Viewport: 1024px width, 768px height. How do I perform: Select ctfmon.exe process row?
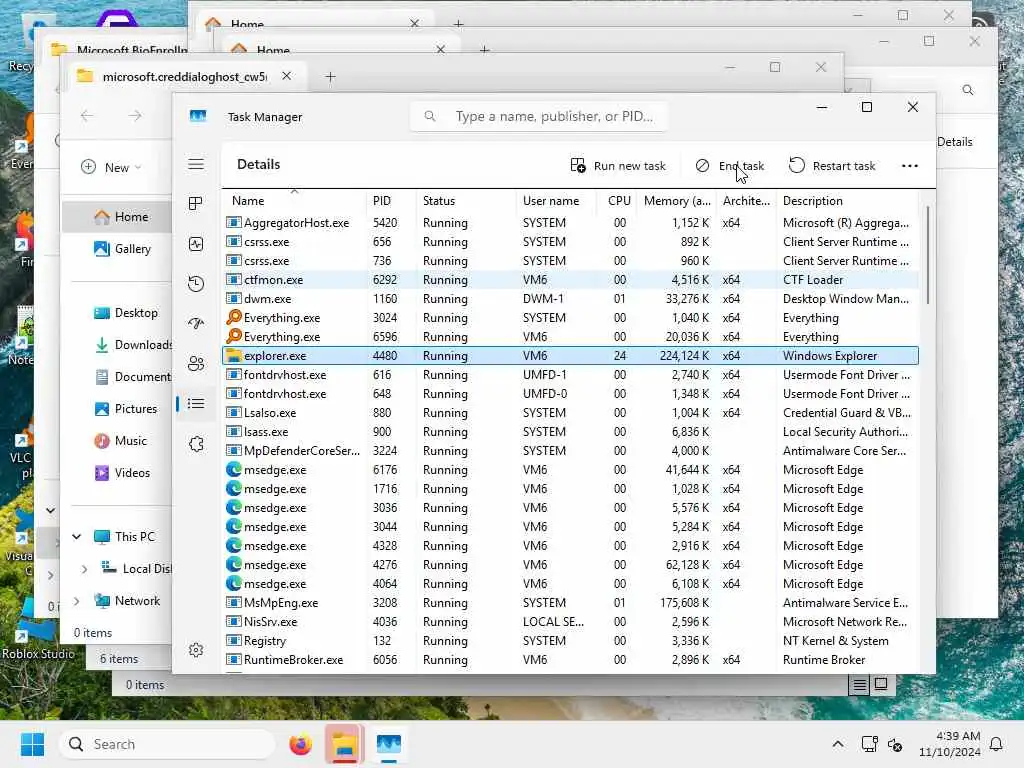[x=570, y=280]
